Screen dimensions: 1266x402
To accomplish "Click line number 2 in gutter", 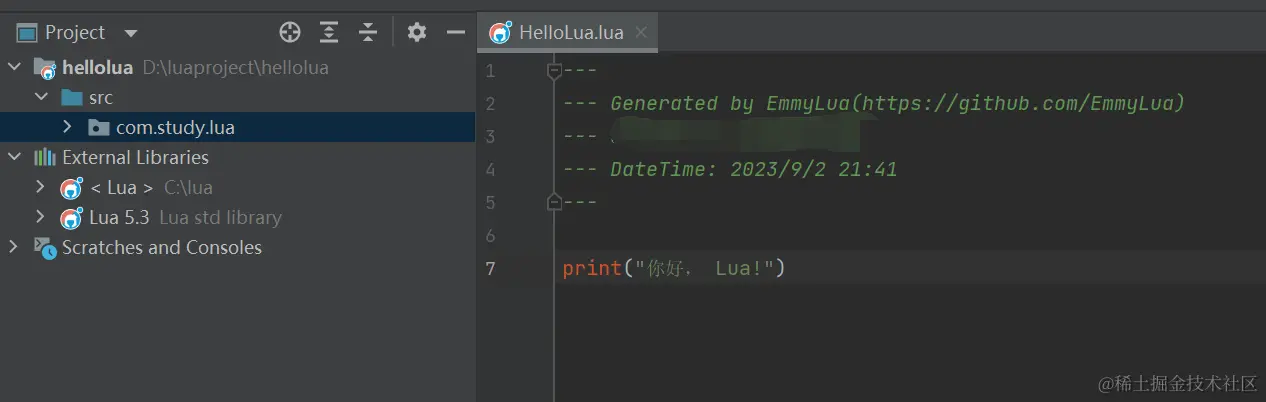I will pyautogui.click(x=490, y=103).
